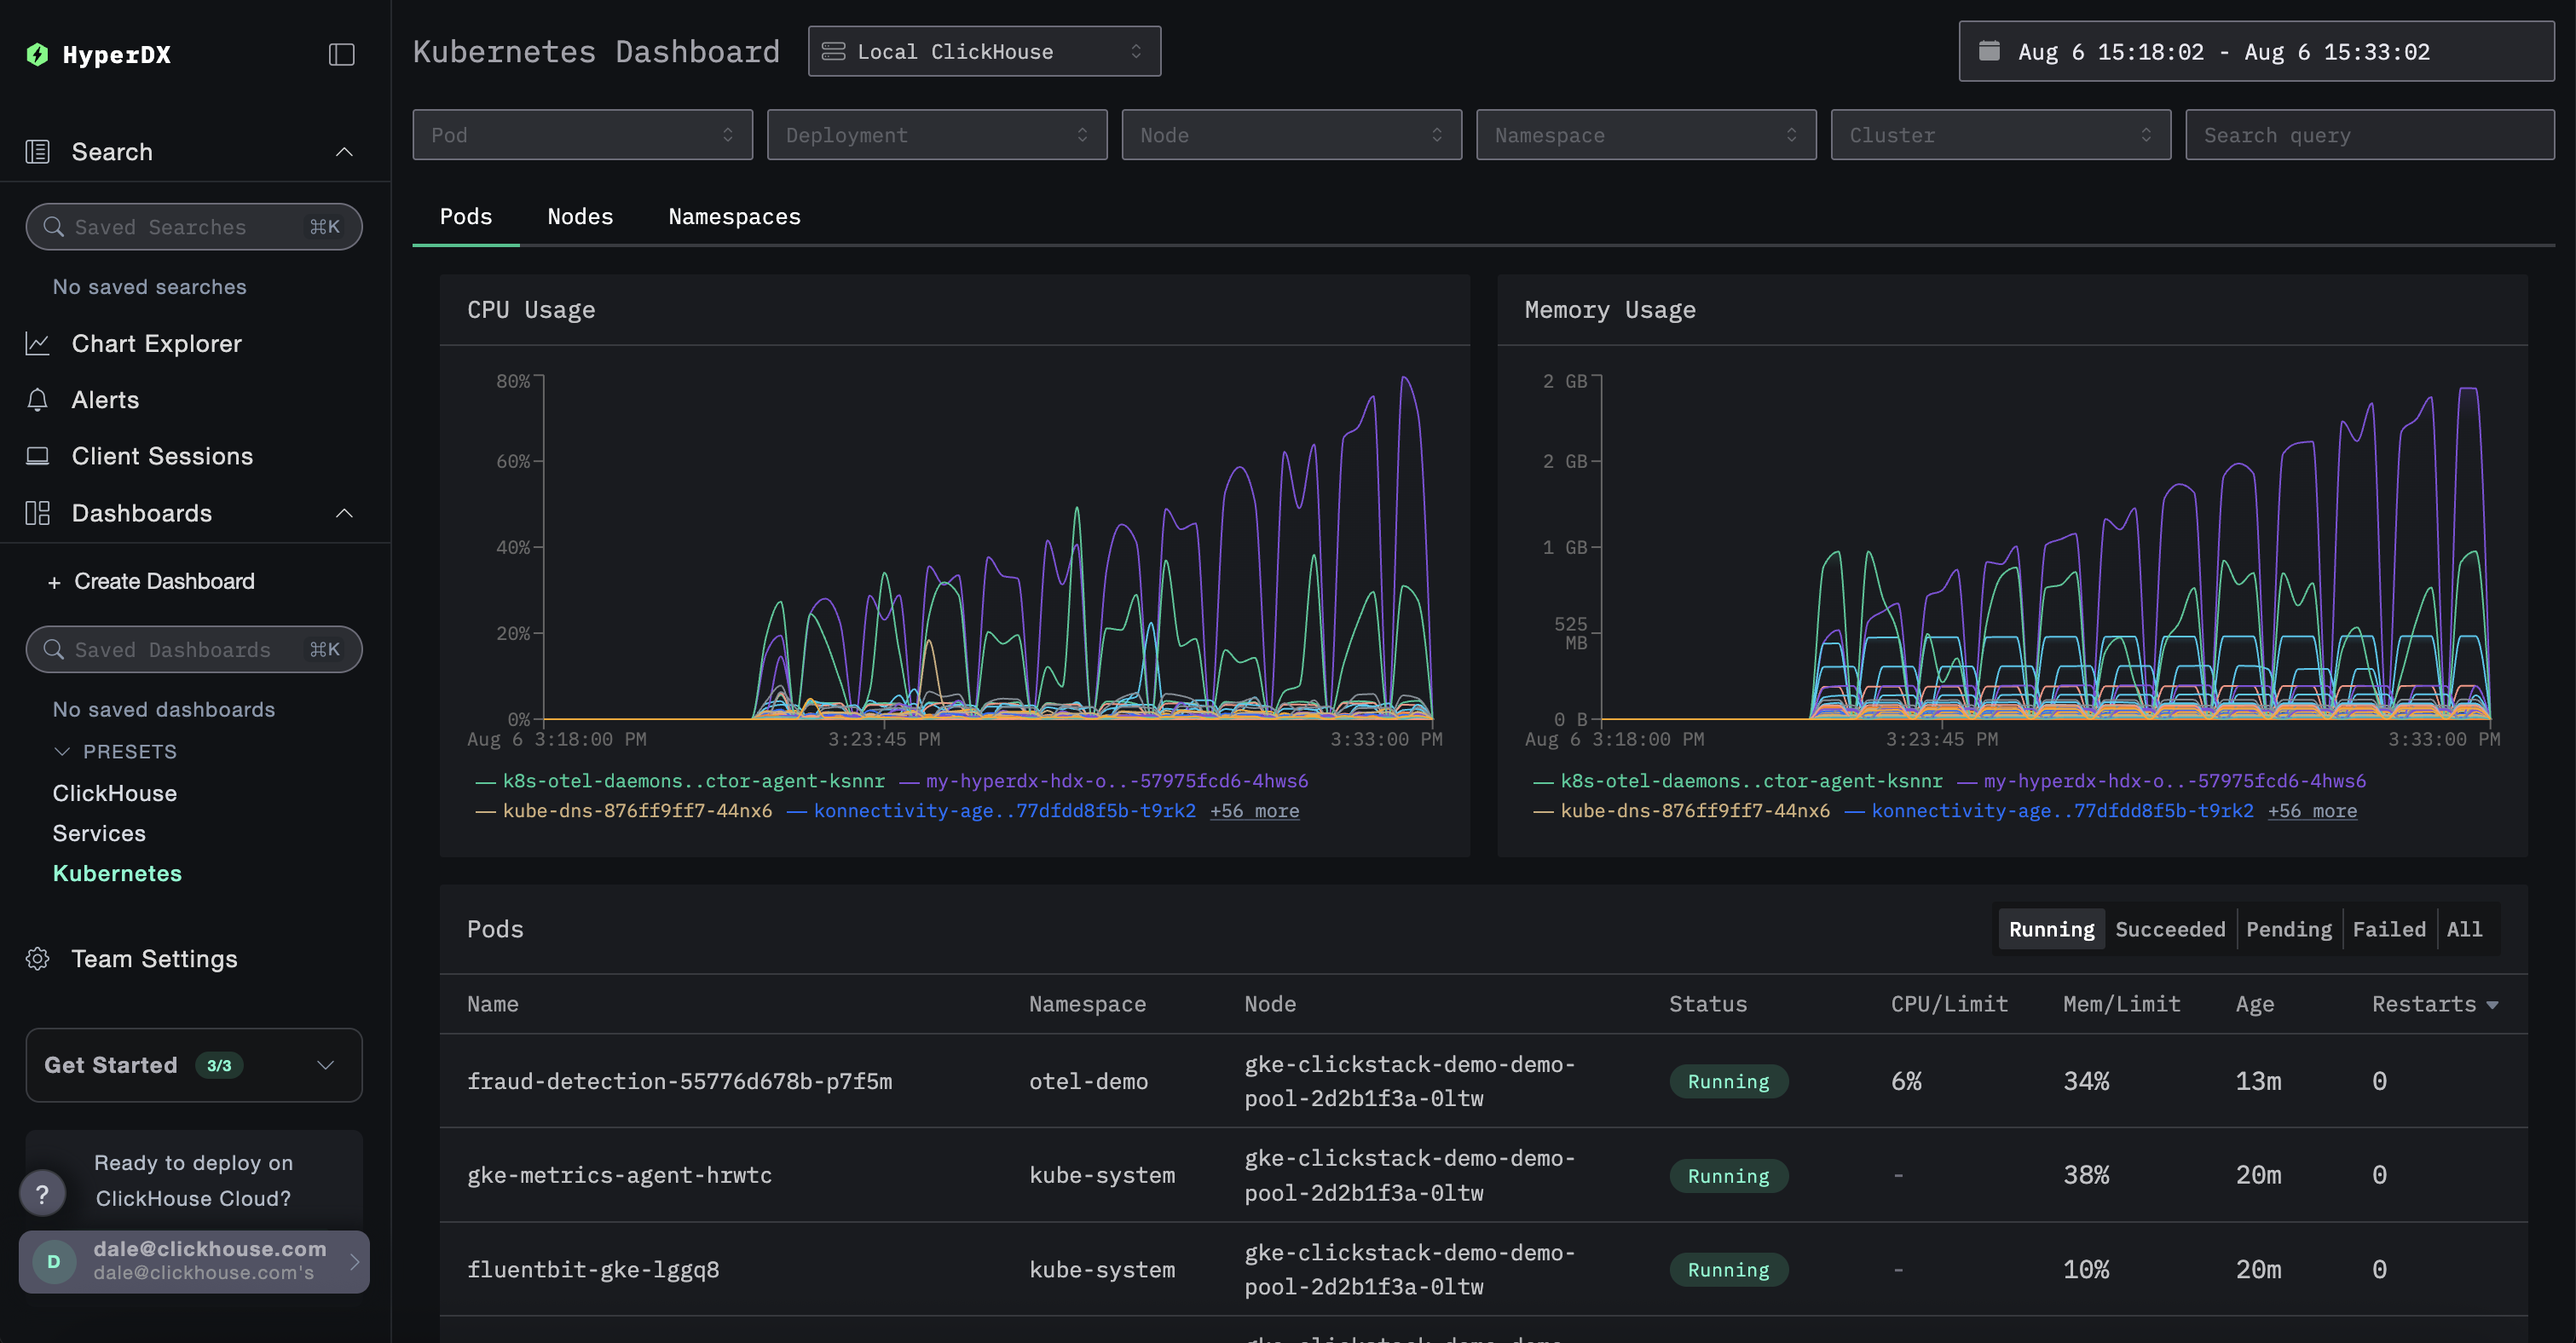The width and height of the screenshot is (2576, 1343).
Task: Open Client Sessions via the monitor icon
Action: click(38, 455)
